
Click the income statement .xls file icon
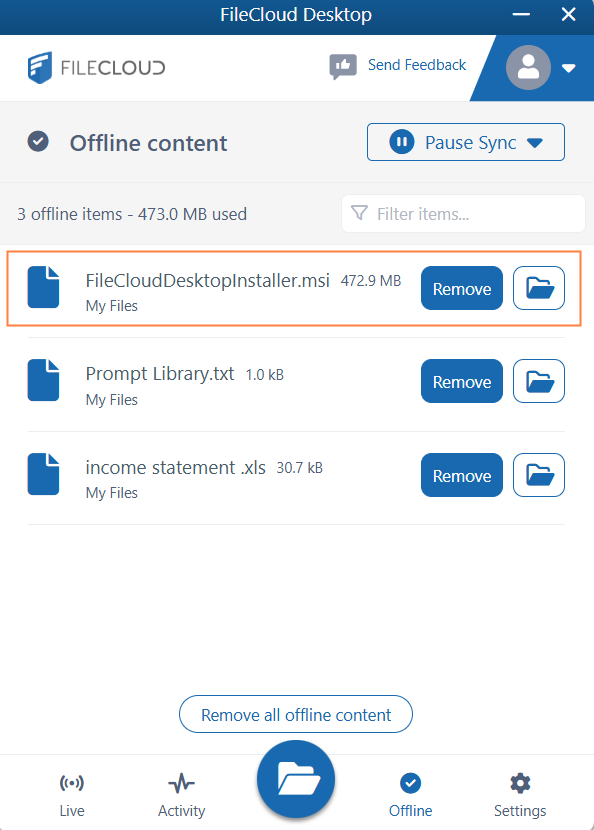[x=43, y=474]
